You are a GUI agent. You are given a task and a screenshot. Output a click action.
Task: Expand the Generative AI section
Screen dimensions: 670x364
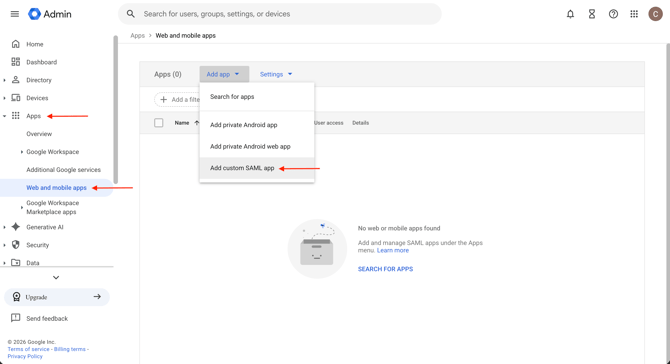[4, 227]
